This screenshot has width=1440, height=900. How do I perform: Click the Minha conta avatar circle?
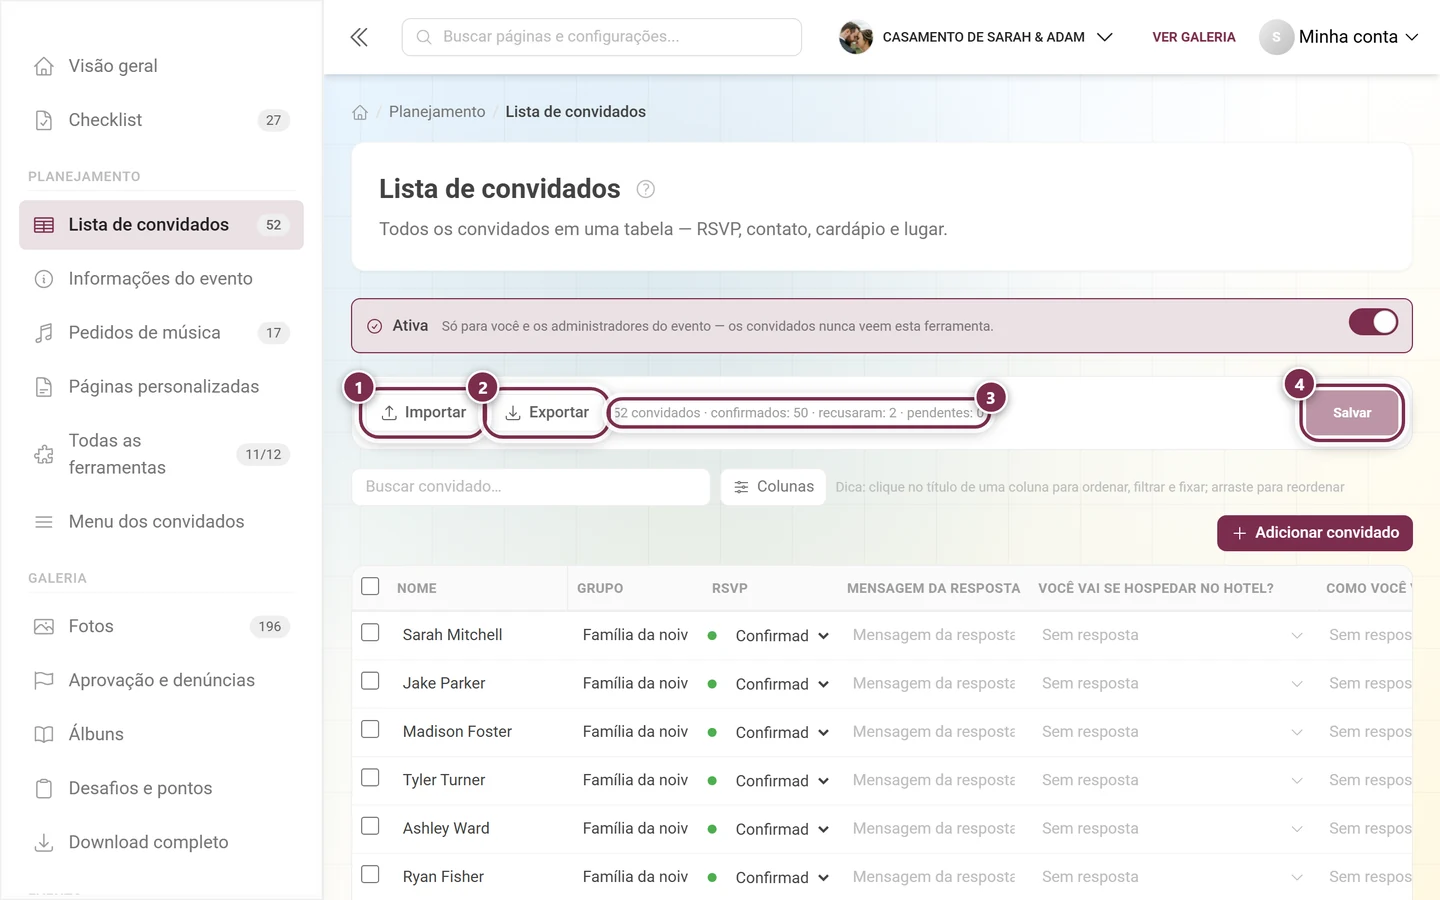(x=1276, y=37)
